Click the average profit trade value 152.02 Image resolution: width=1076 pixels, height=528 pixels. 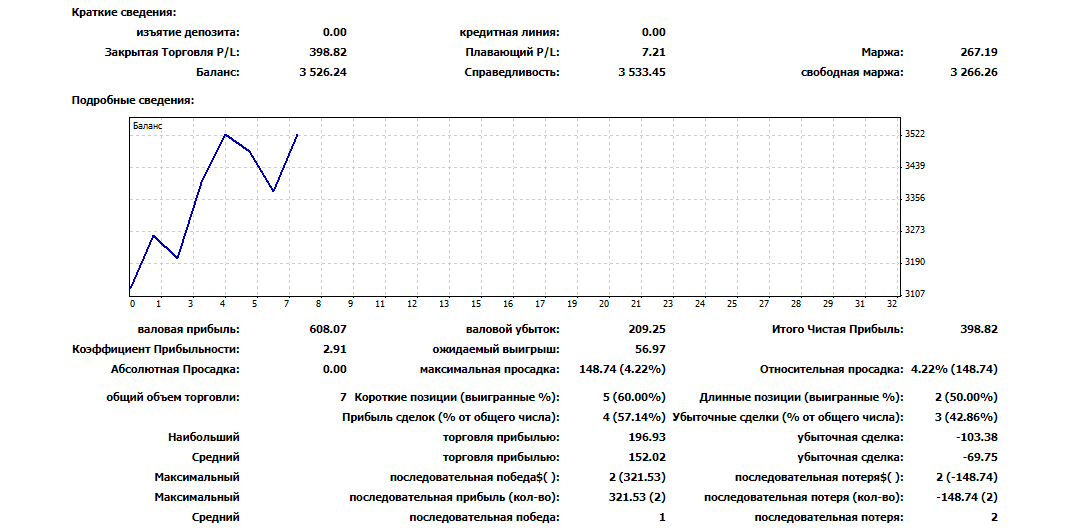pyautogui.click(x=646, y=457)
